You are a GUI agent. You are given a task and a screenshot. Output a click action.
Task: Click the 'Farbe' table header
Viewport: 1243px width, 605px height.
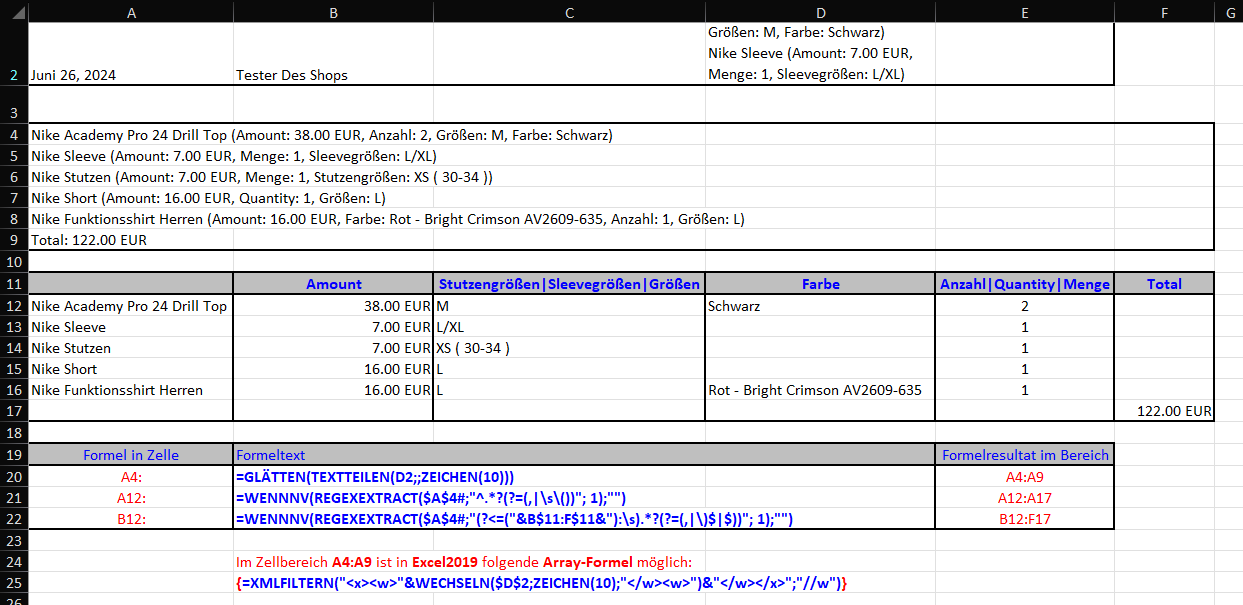(x=820, y=284)
